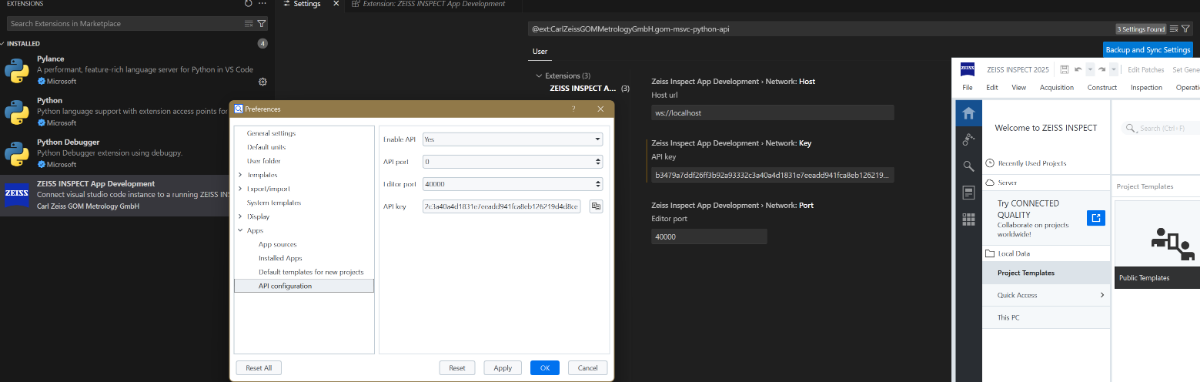The width and height of the screenshot is (1200, 382).
Task: Select the User settings scope tab
Action: point(540,51)
